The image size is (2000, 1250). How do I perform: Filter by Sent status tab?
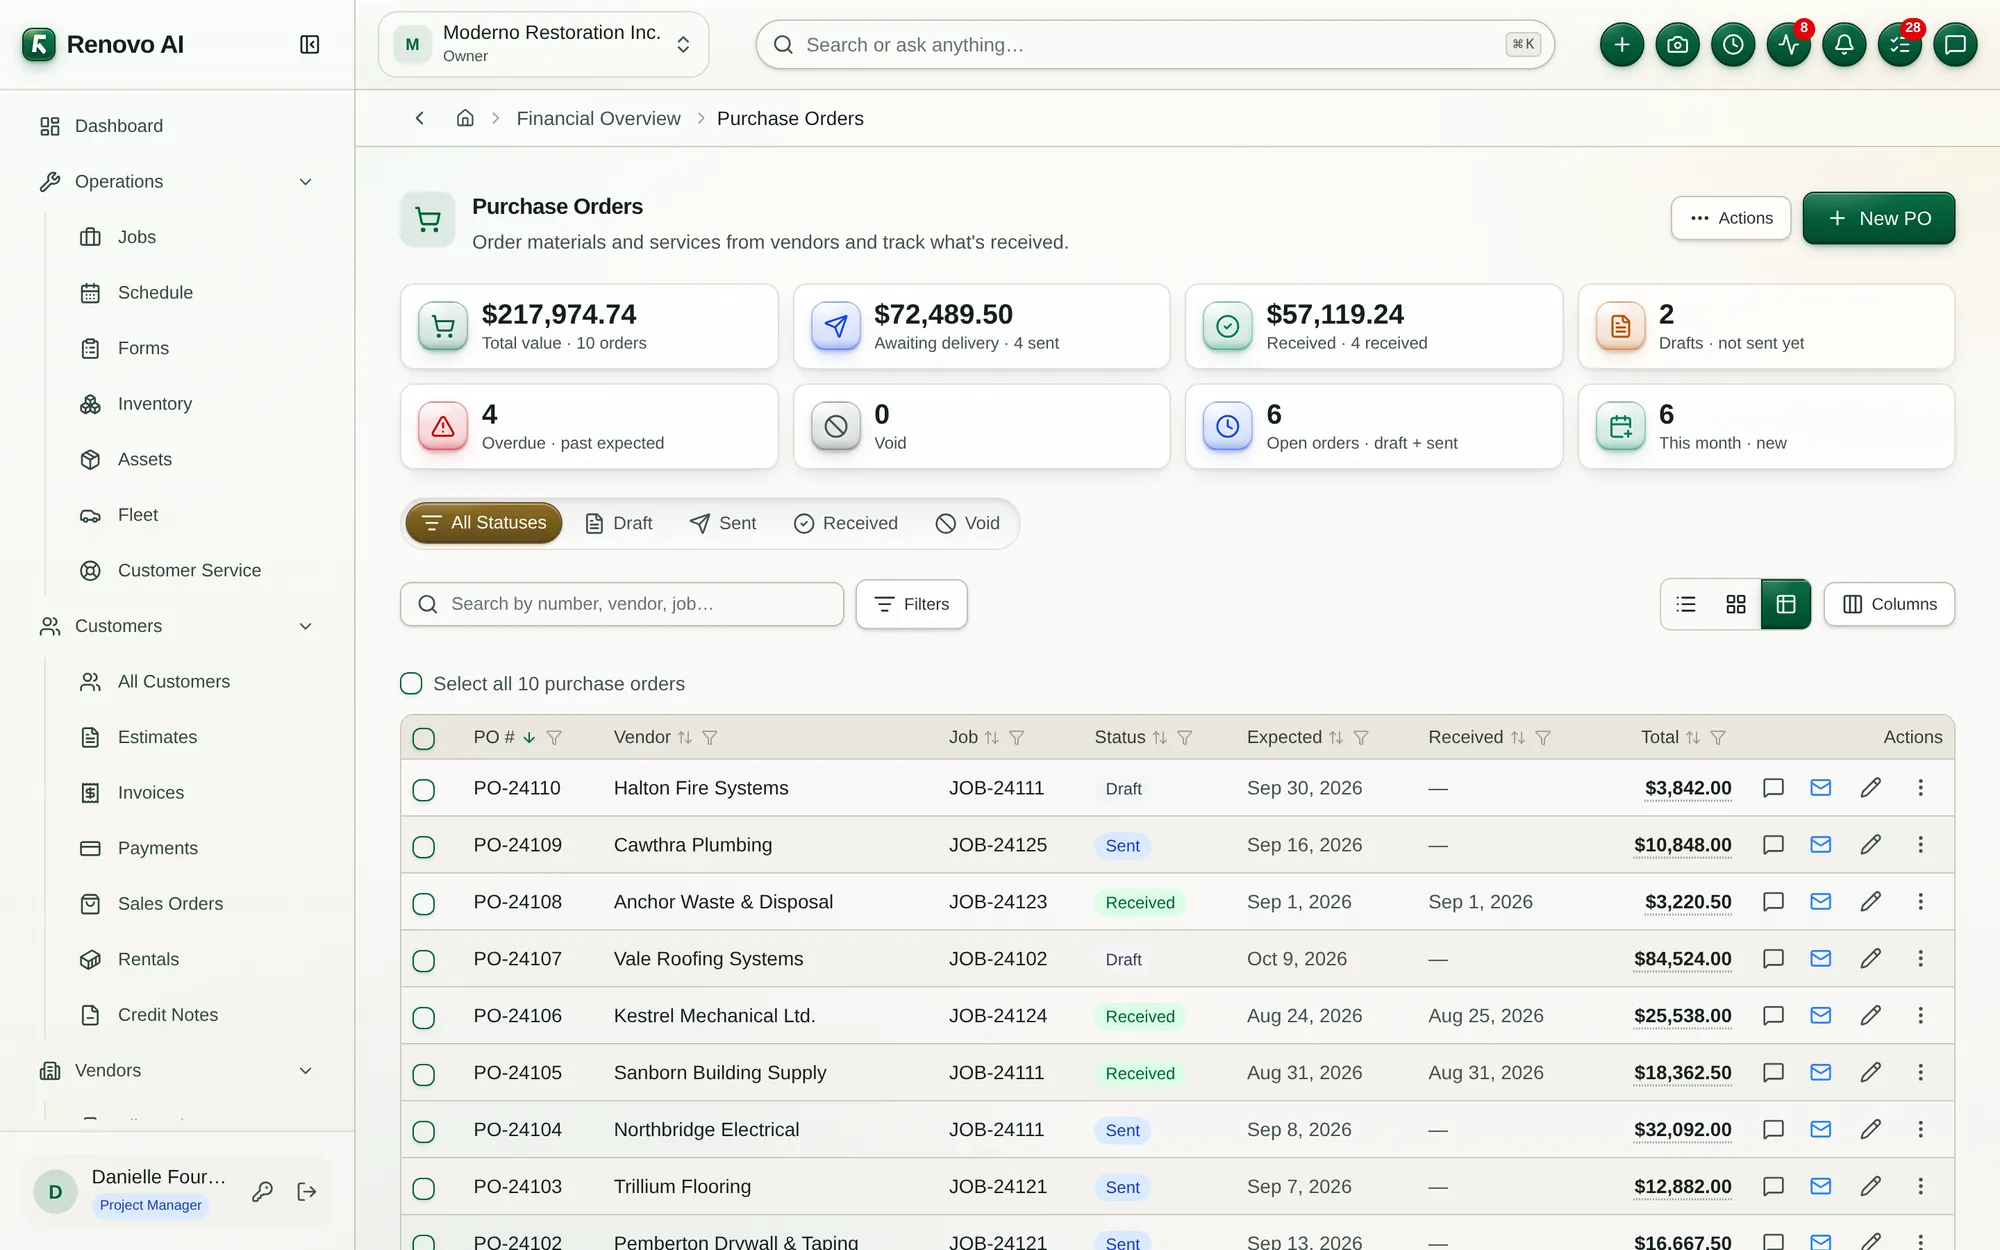tap(723, 523)
